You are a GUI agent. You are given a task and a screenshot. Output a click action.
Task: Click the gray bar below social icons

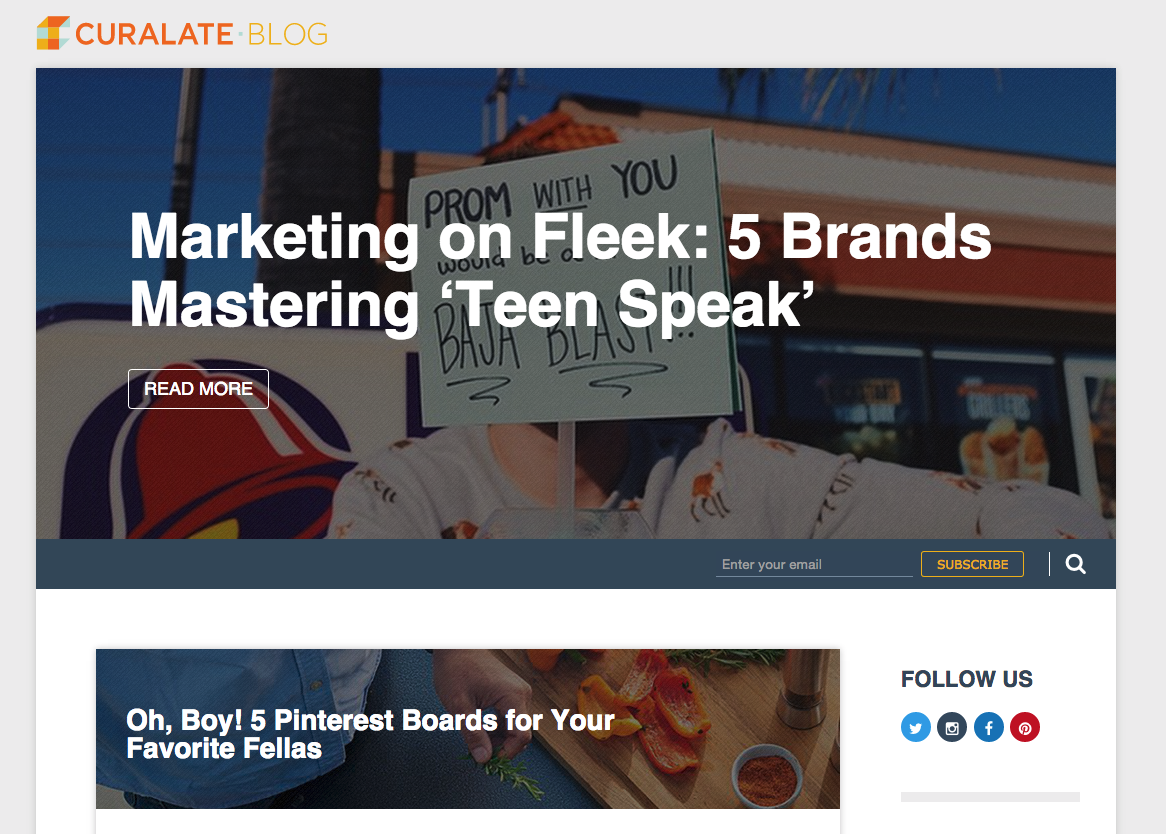click(x=990, y=797)
